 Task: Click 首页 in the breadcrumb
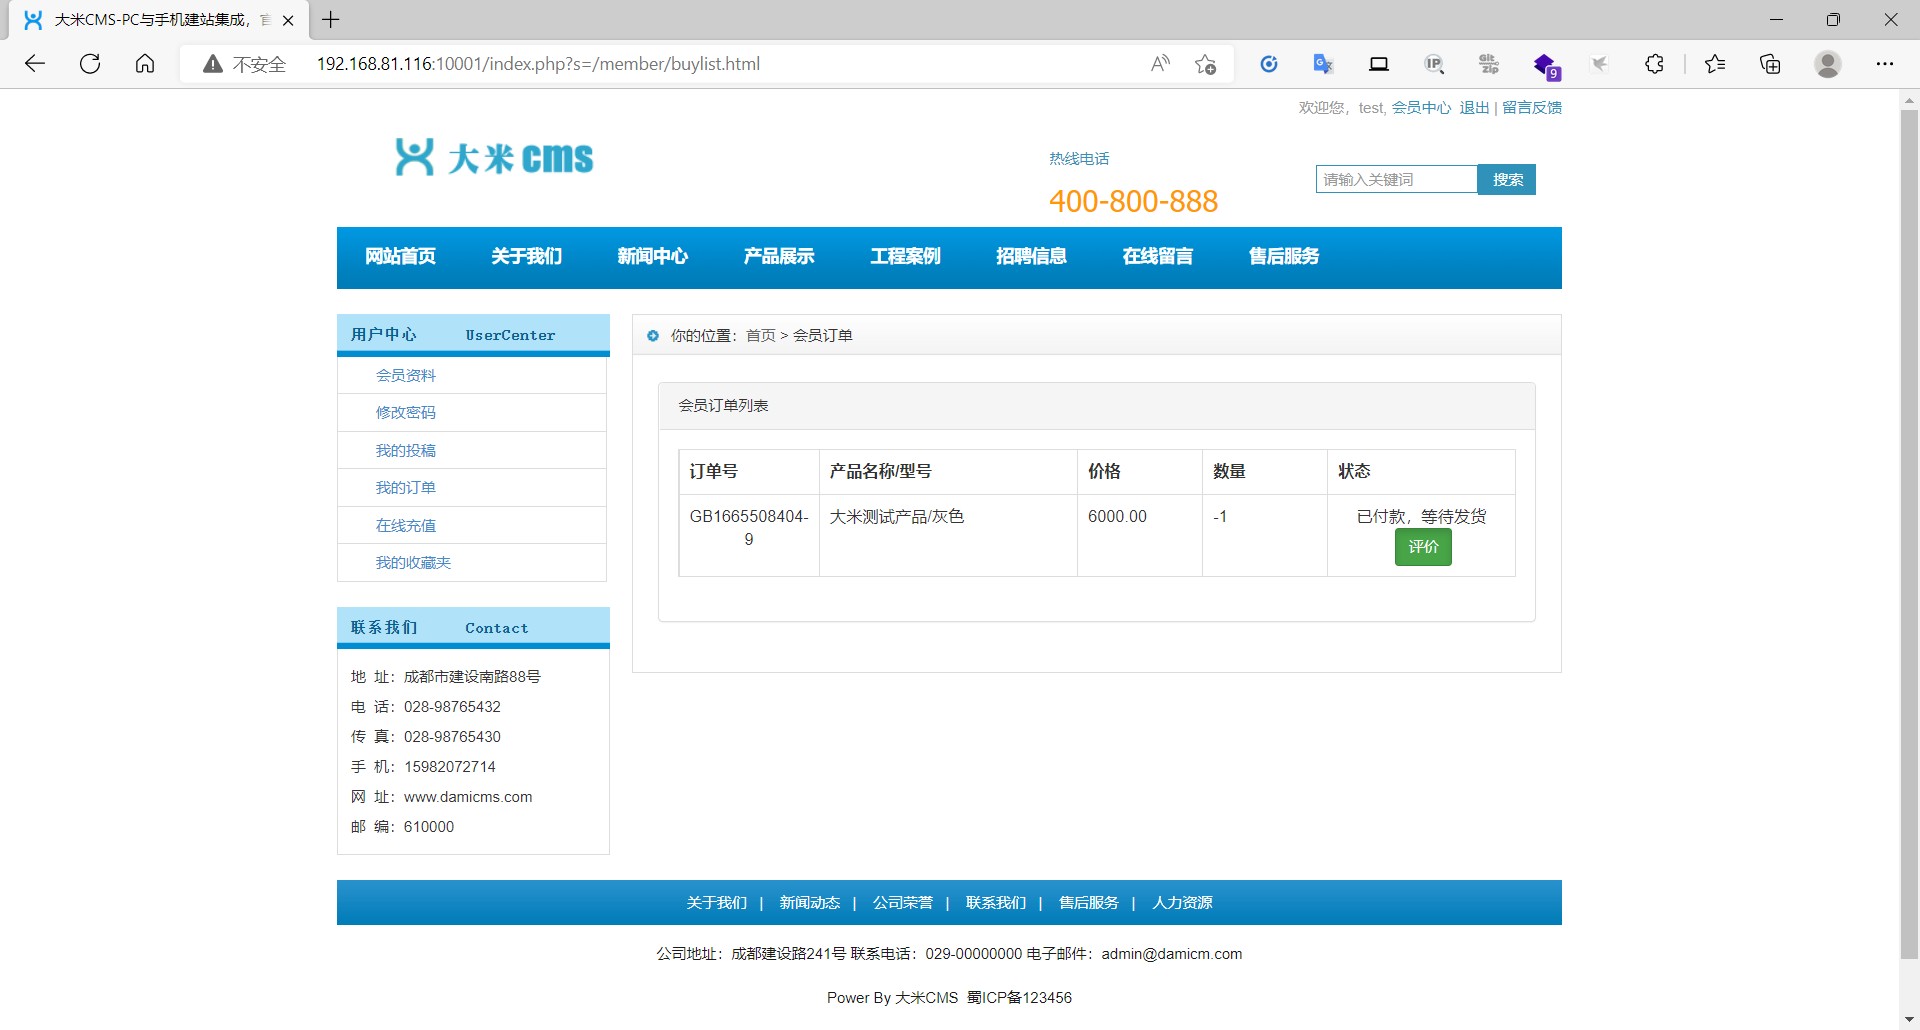(760, 336)
